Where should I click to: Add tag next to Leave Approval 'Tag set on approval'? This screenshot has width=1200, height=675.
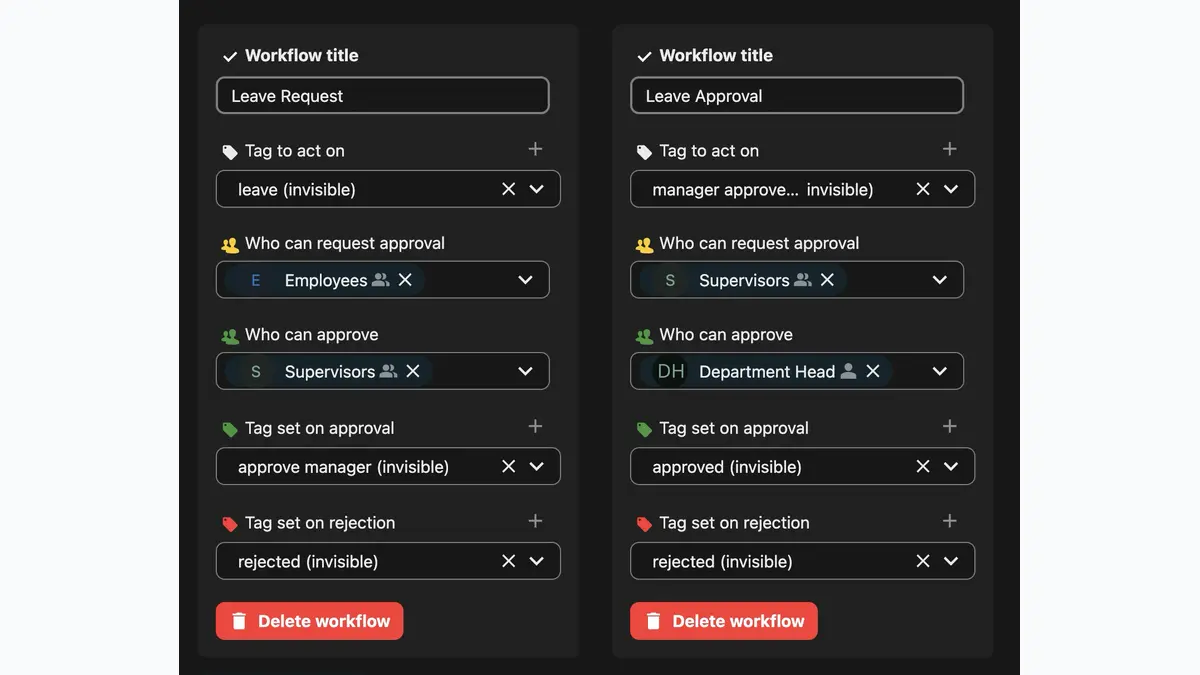949,426
